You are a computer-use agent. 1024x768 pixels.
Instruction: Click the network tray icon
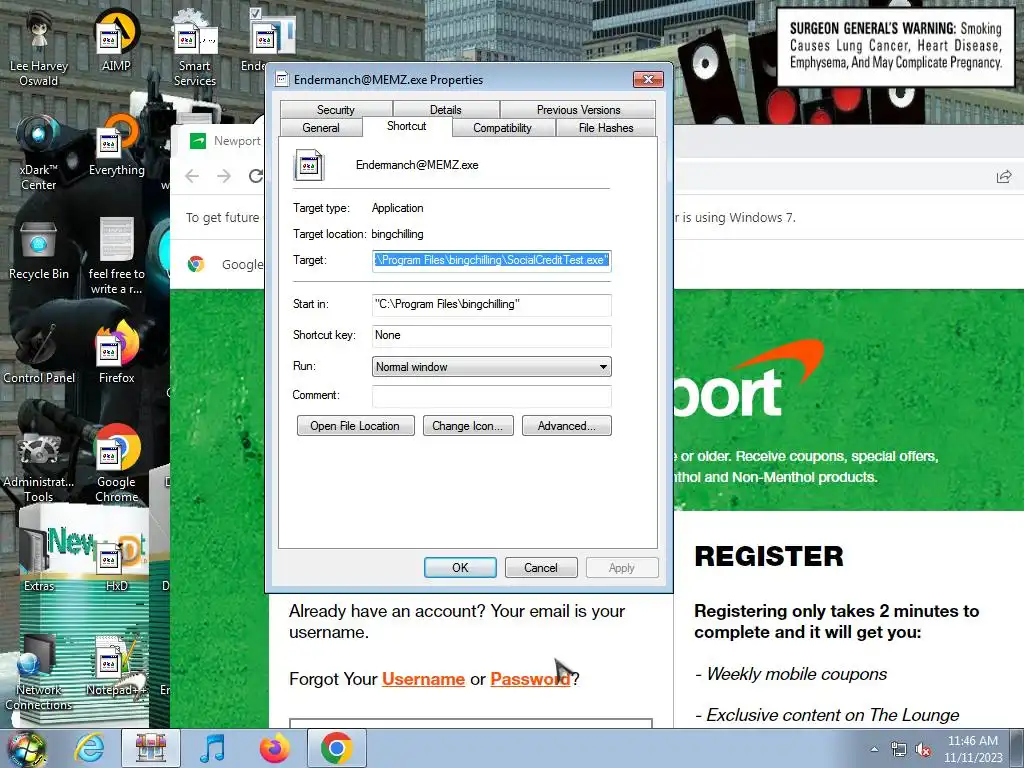pos(899,749)
